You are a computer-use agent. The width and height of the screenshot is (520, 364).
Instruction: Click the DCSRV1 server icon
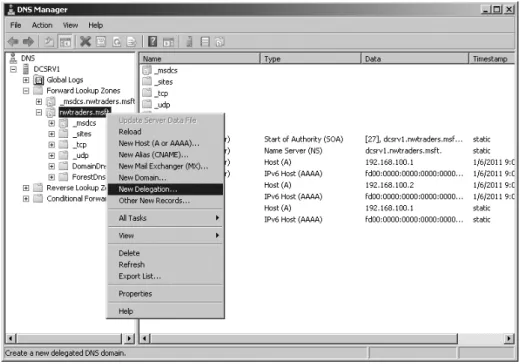(x=26, y=69)
